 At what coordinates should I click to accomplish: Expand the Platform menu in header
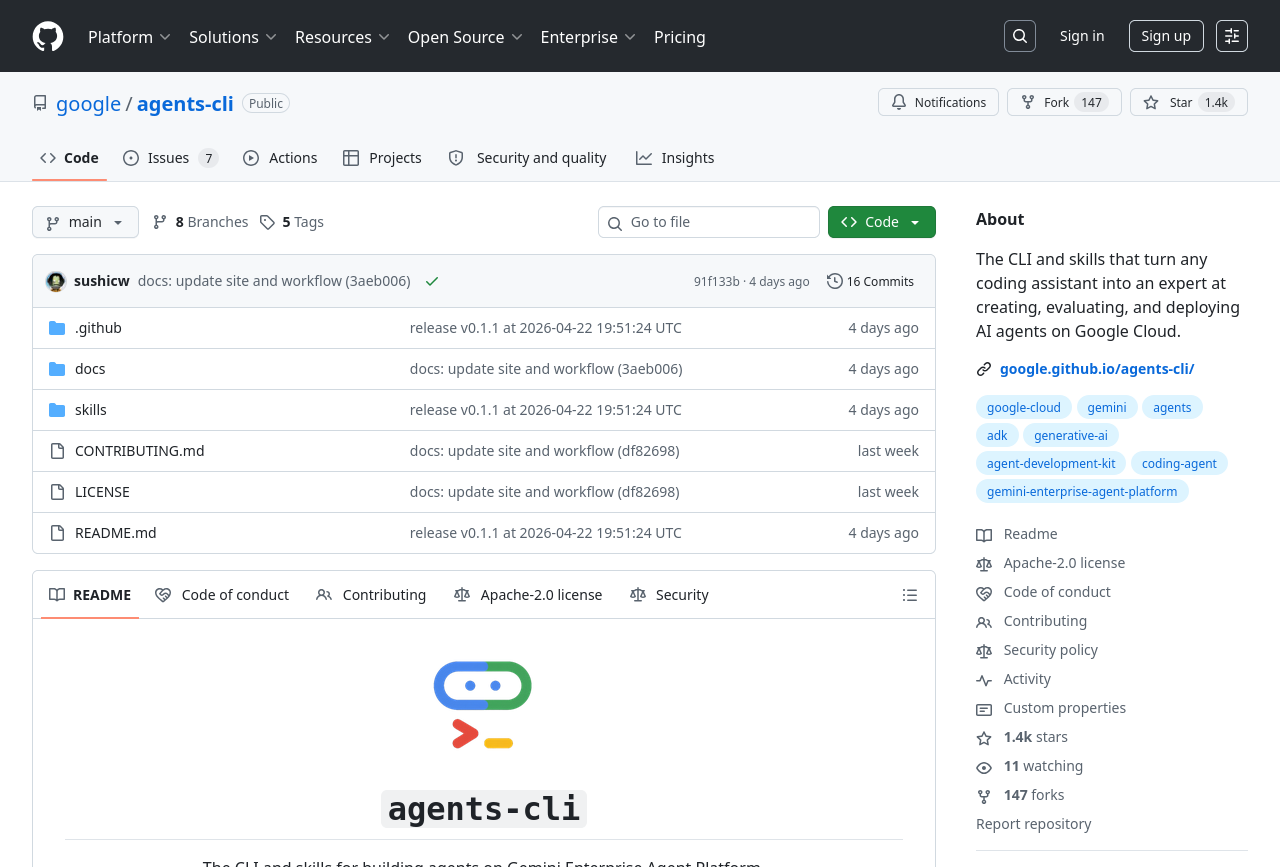[x=129, y=37]
